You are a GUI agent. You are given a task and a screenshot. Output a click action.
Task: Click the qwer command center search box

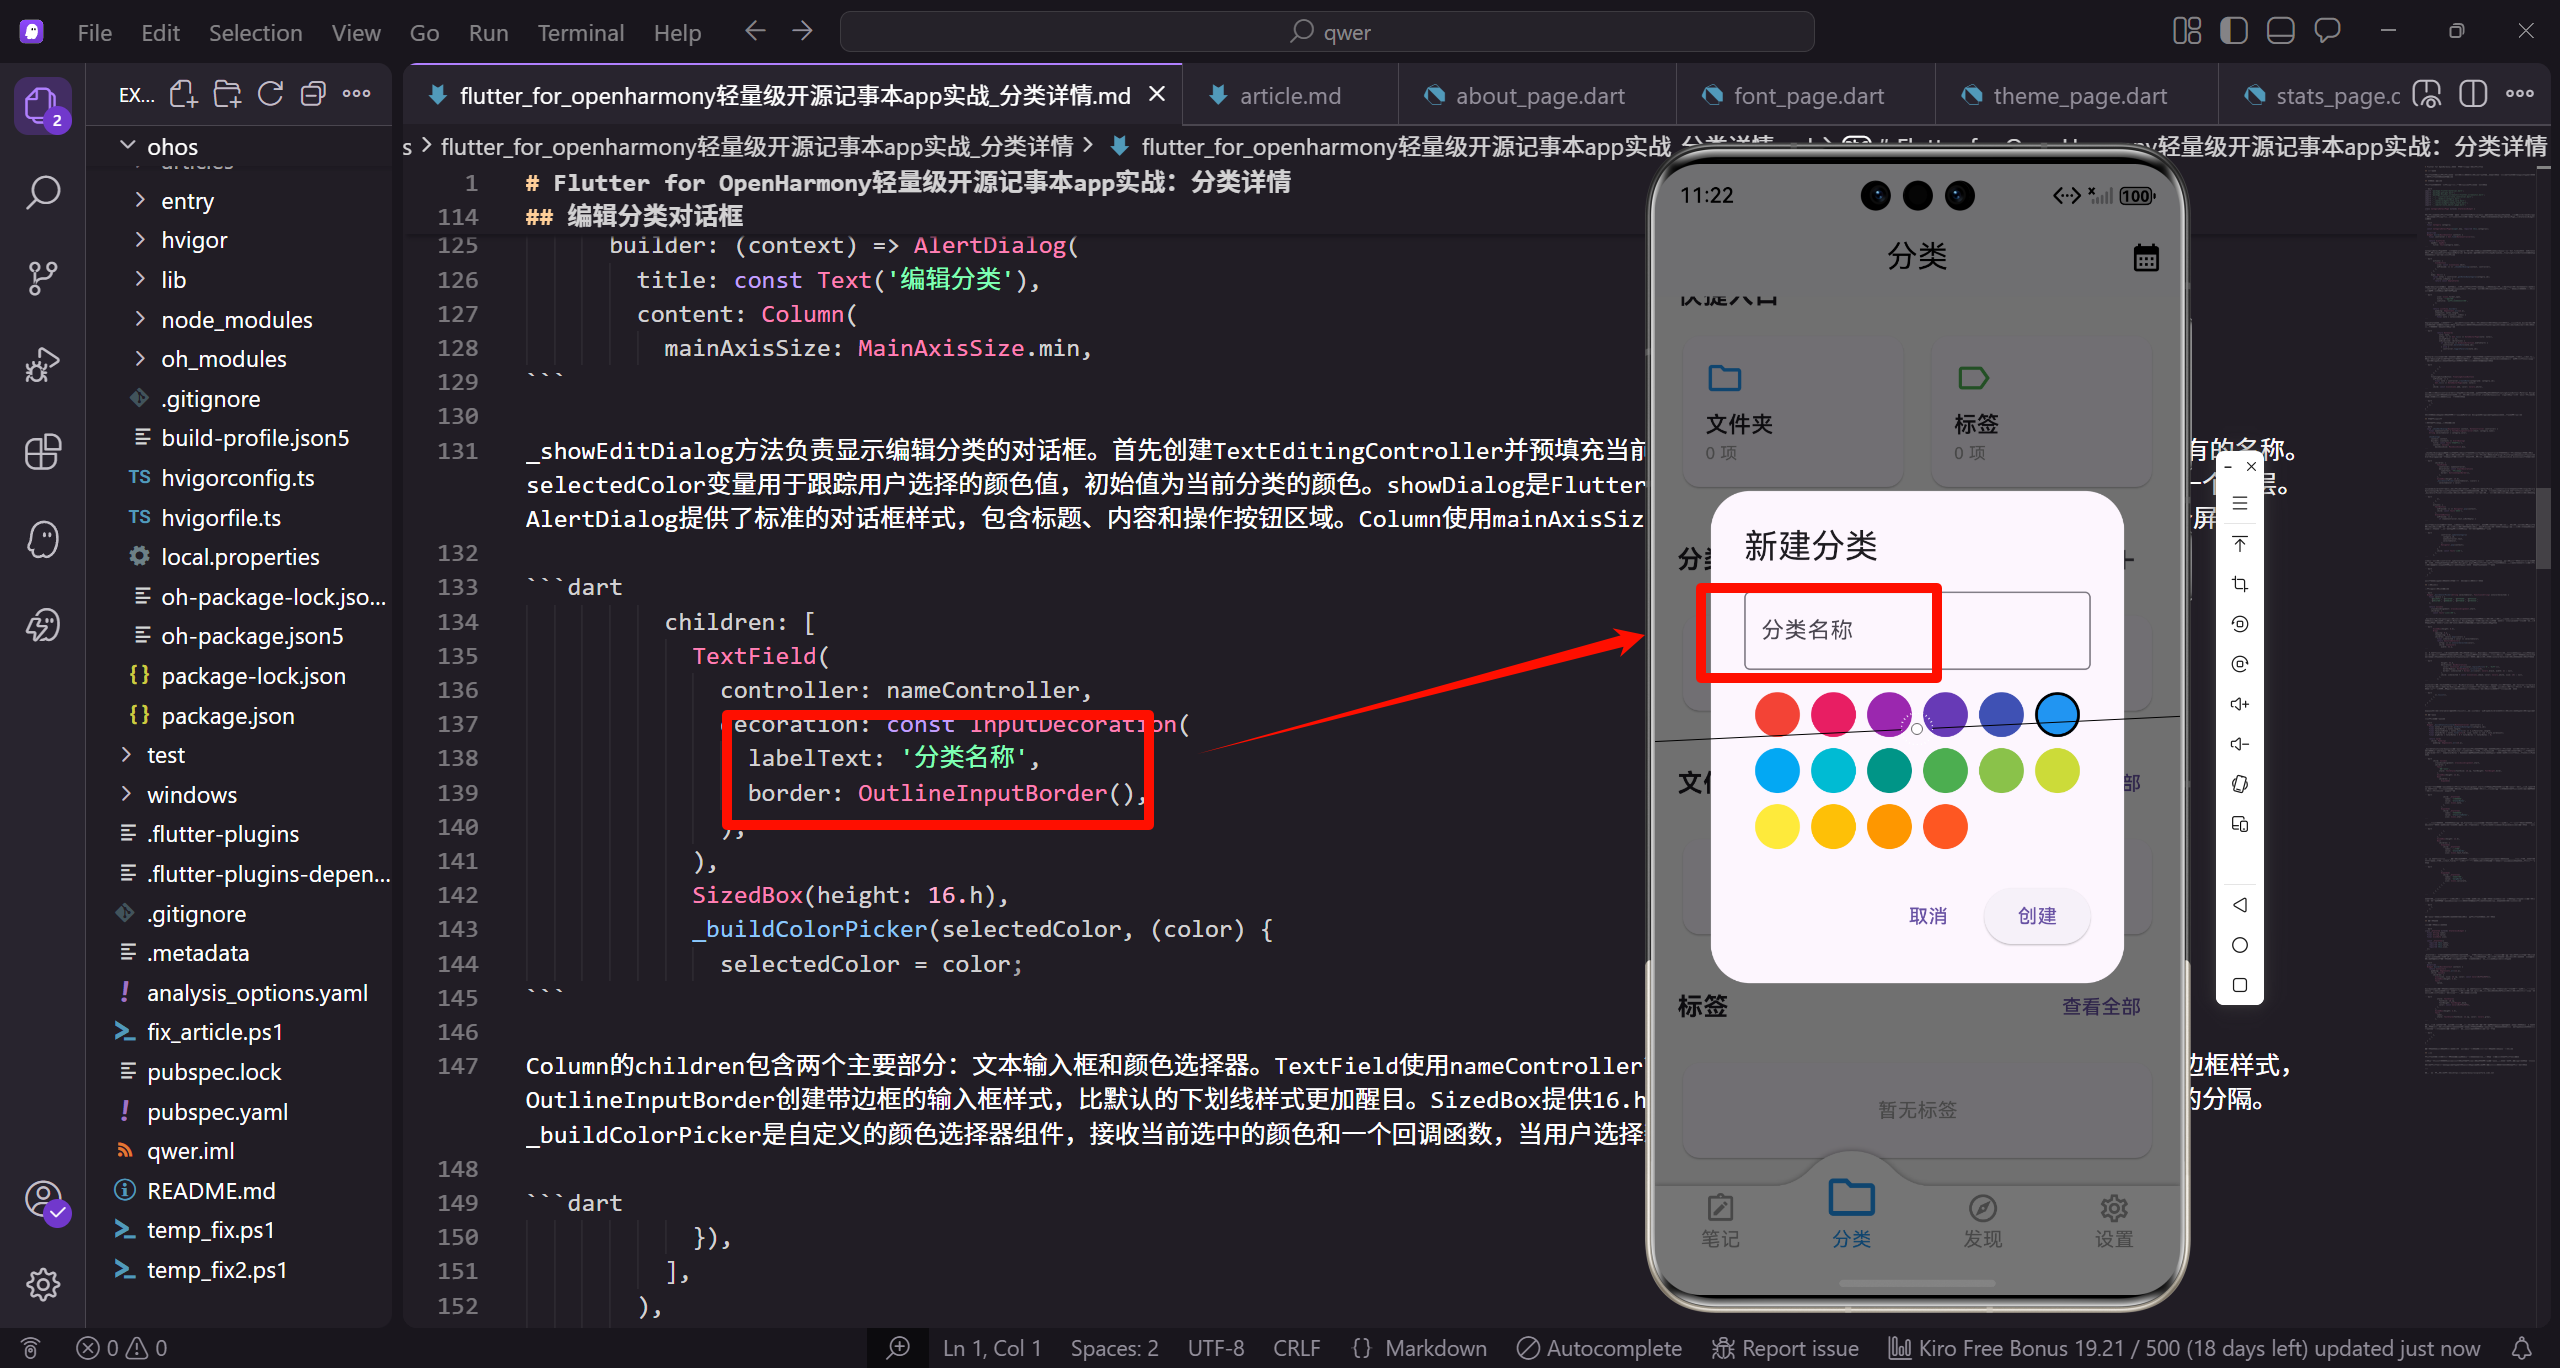pyautogui.click(x=1327, y=32)
